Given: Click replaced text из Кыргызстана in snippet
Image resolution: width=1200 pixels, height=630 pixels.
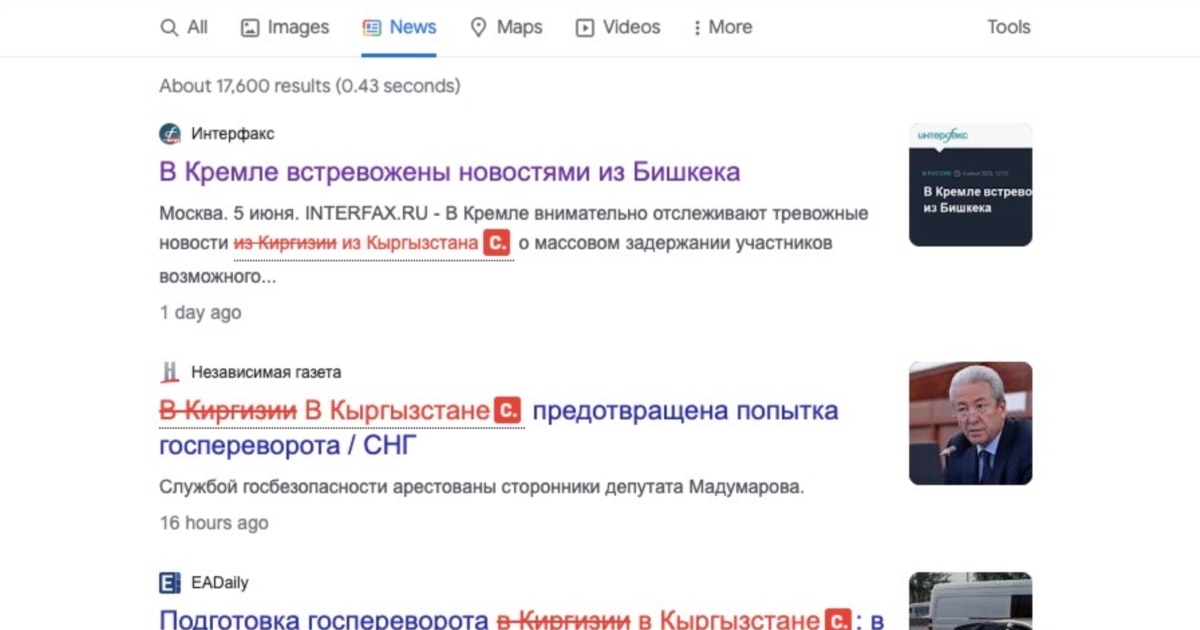Looking at the screenshot, I should 410,243.
